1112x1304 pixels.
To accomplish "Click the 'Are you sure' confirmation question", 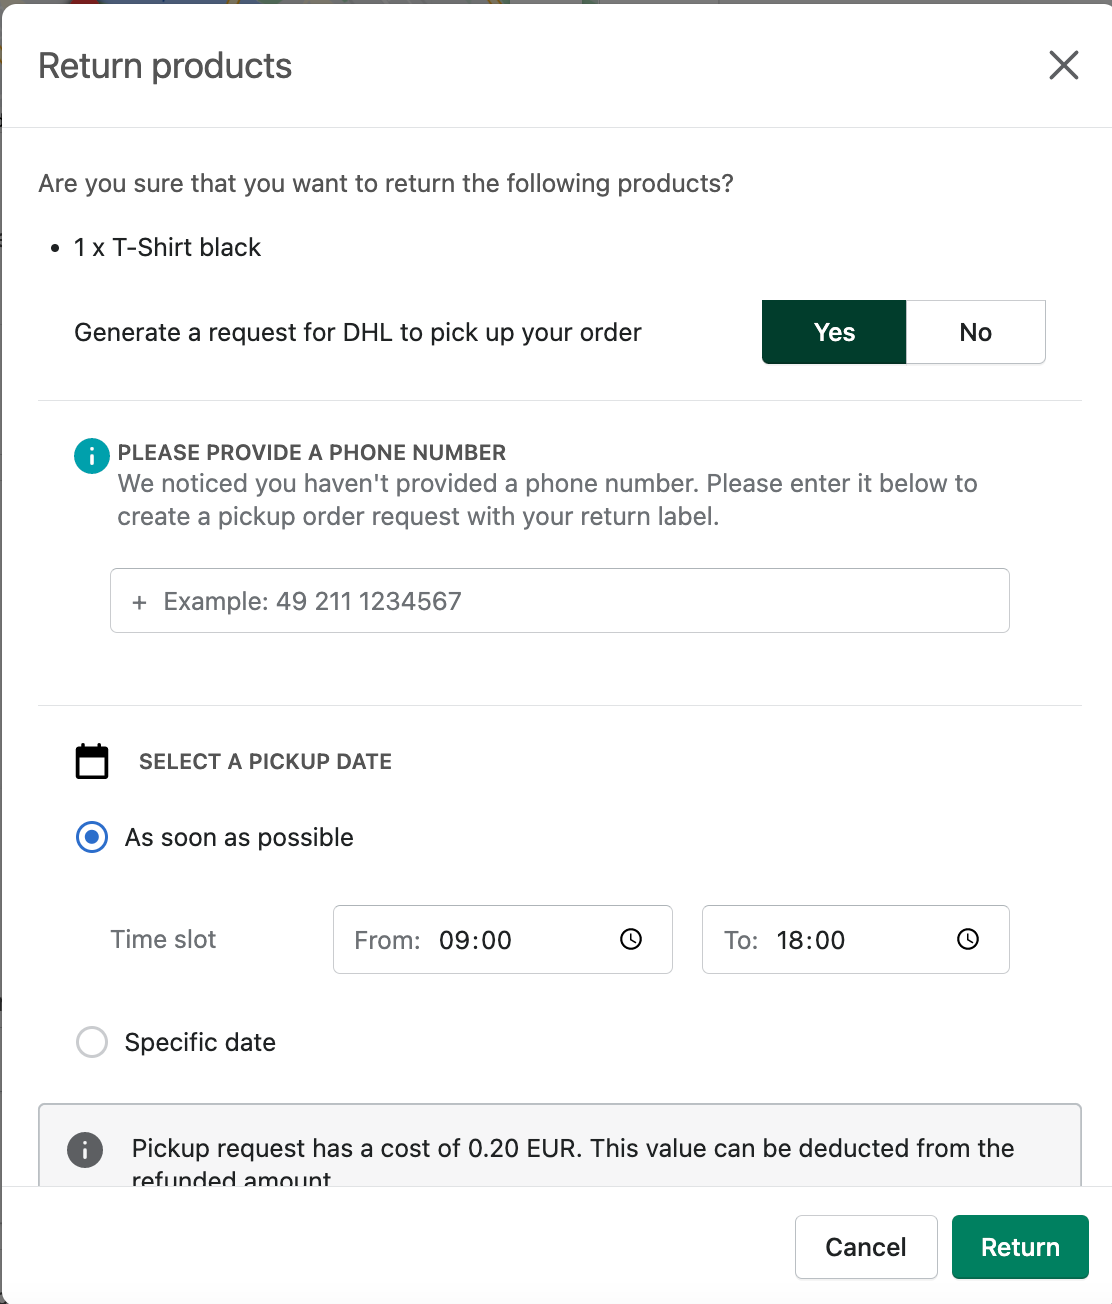I will 386,183.
